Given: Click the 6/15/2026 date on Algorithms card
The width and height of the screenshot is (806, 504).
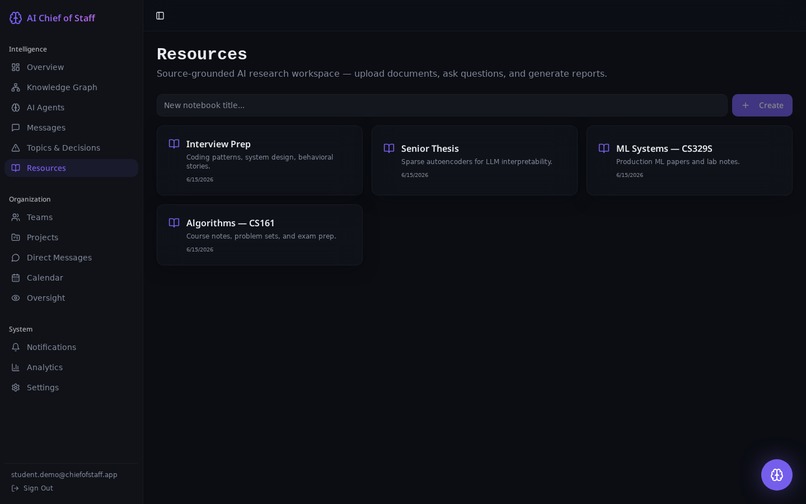Looking at the screenshot, I should tap(199, 249).
